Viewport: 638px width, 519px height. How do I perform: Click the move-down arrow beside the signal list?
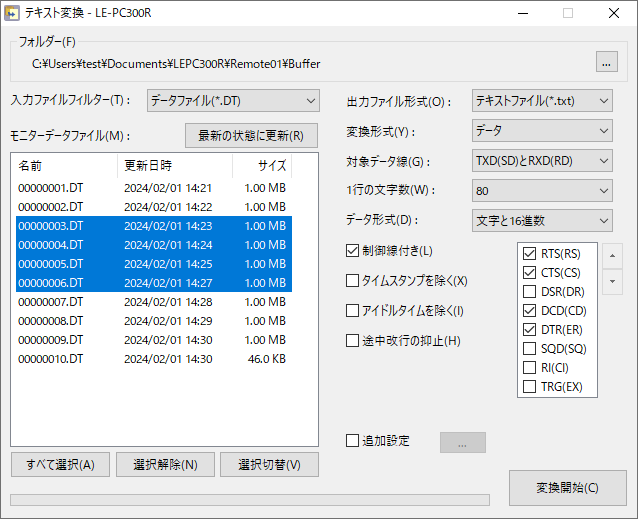[612, 282]
